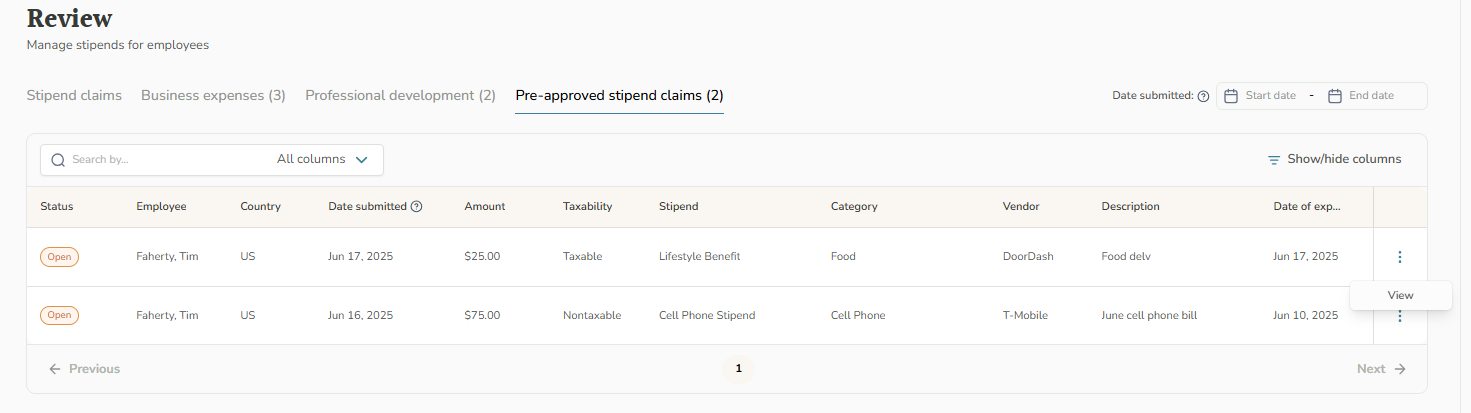The image size is (1471, 413).
Task: Click the End date field
Action: [1372, 96]
